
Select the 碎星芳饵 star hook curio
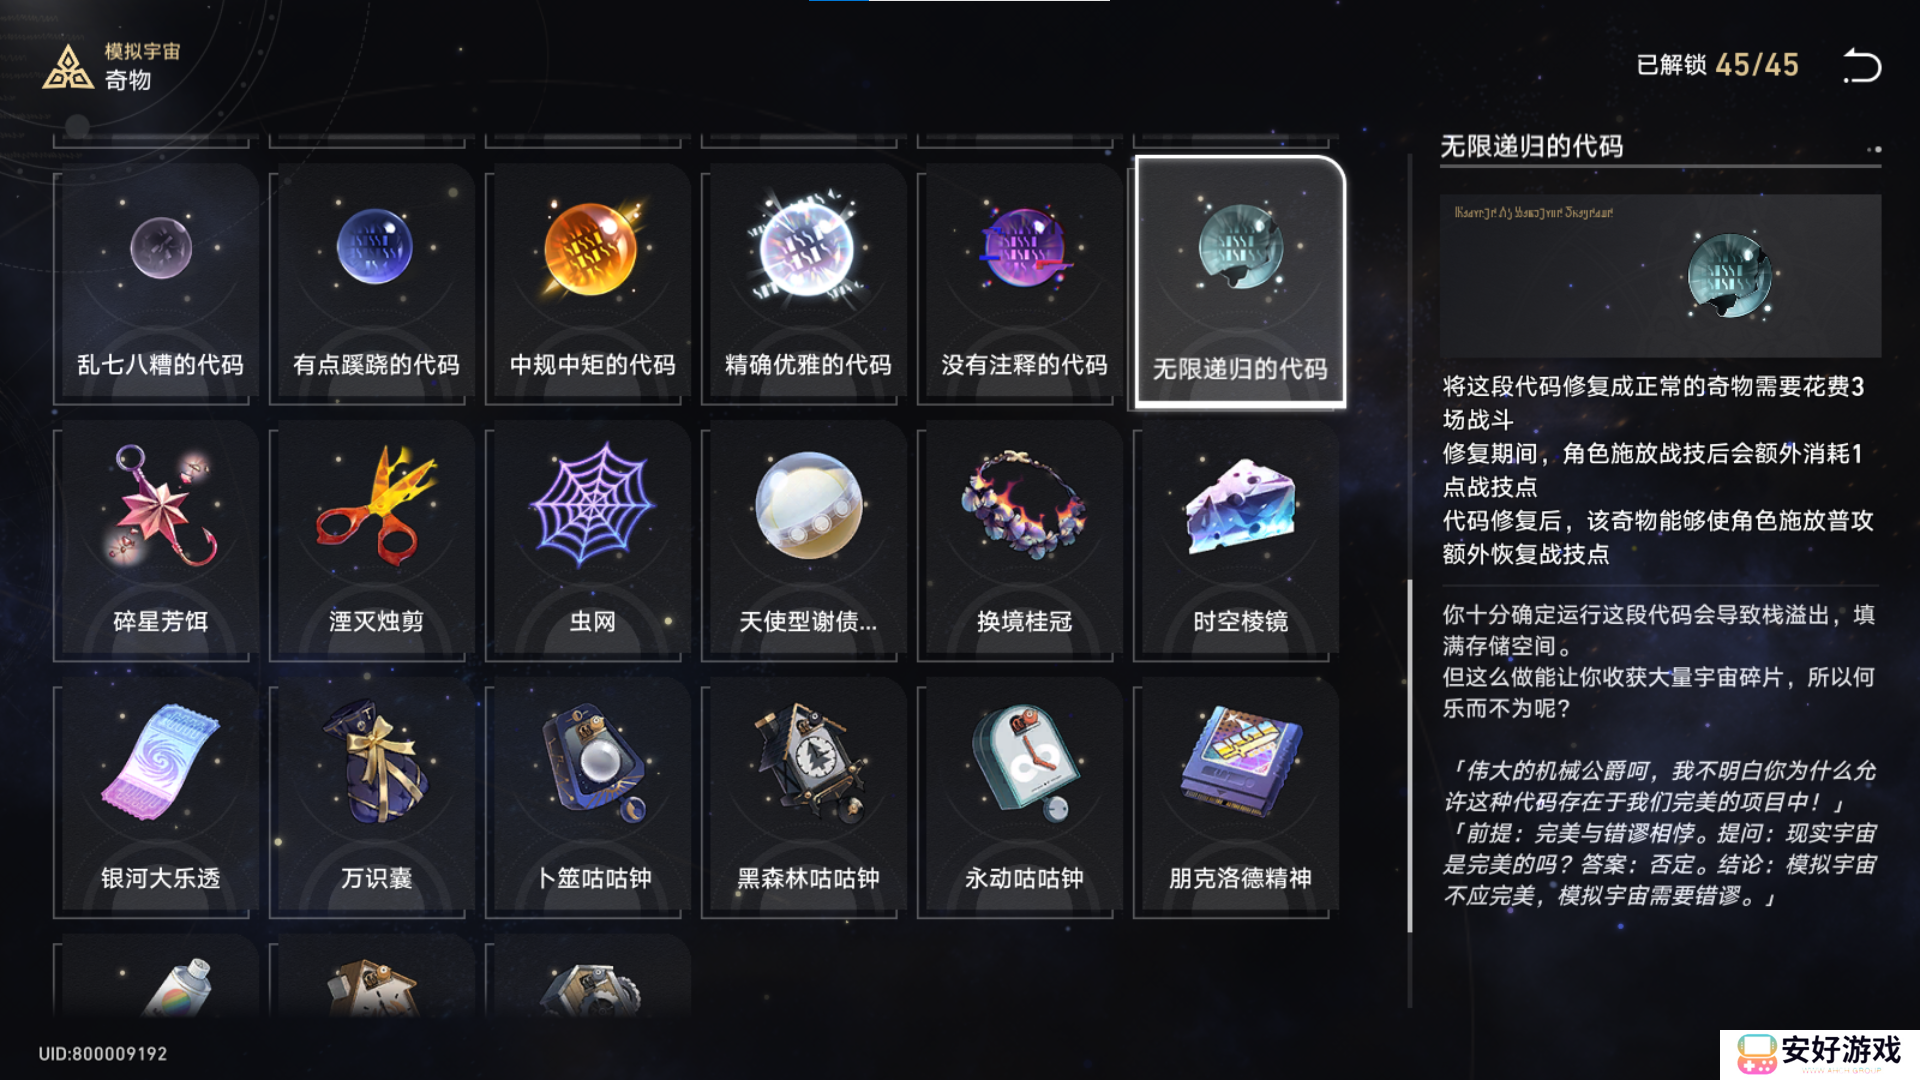pos(160,541)
